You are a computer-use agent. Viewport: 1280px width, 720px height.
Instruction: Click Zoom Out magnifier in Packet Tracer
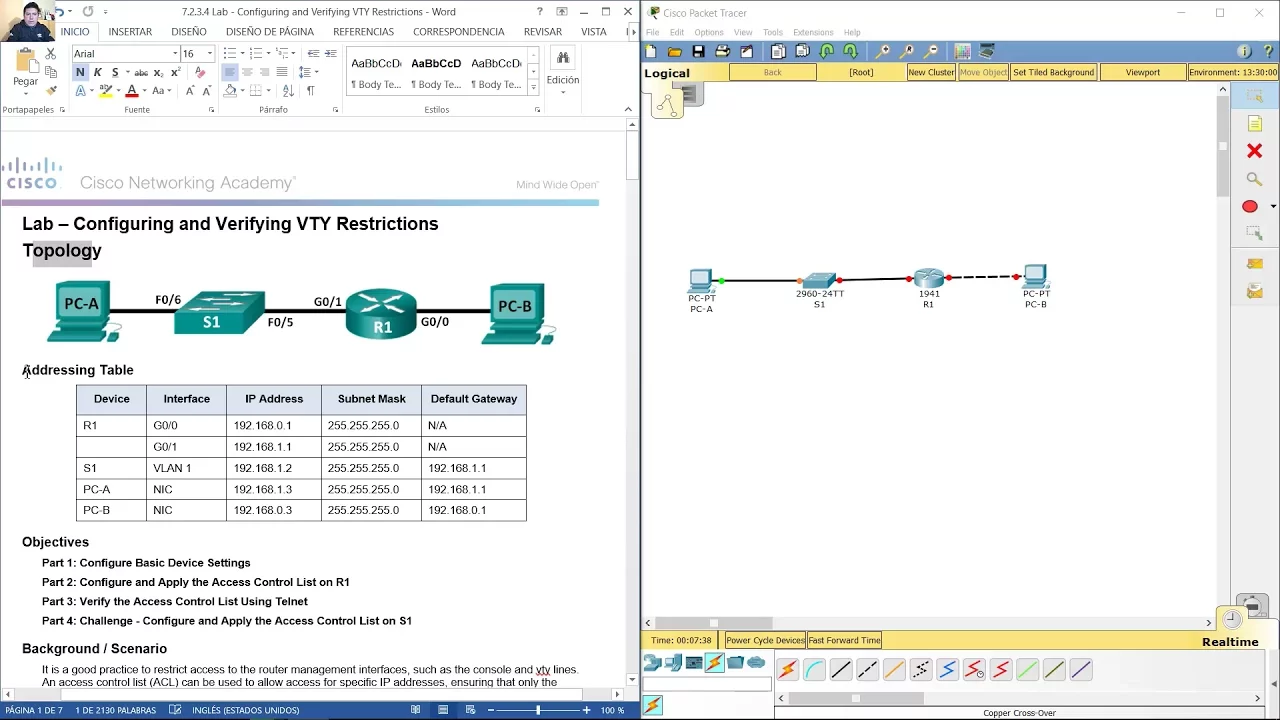tap(931, 52)
